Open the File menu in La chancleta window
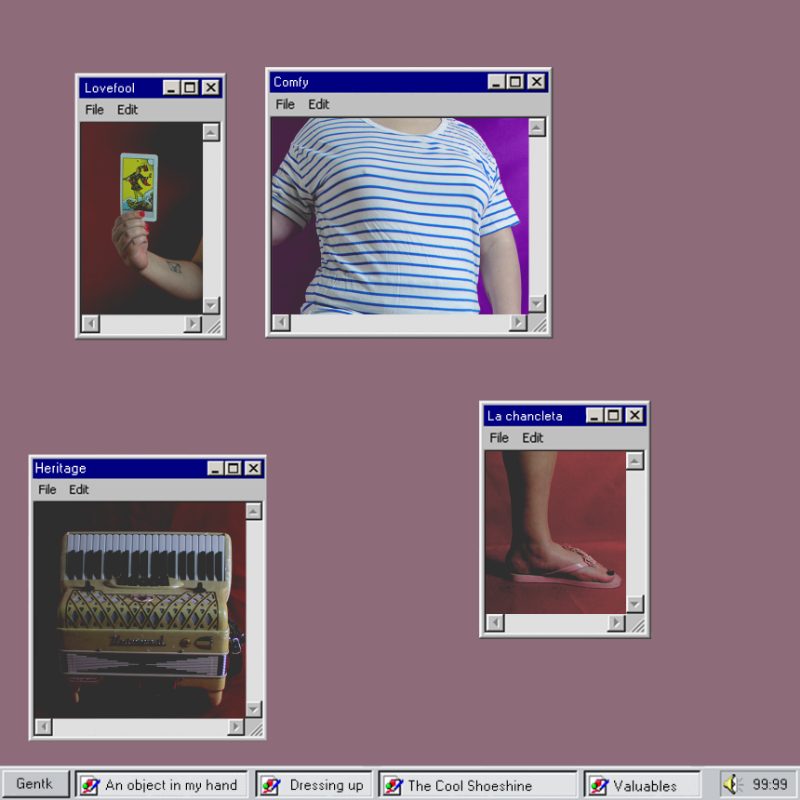Image resolution: width=800 pixels, height=800 pixels. (x=499, y=438)
